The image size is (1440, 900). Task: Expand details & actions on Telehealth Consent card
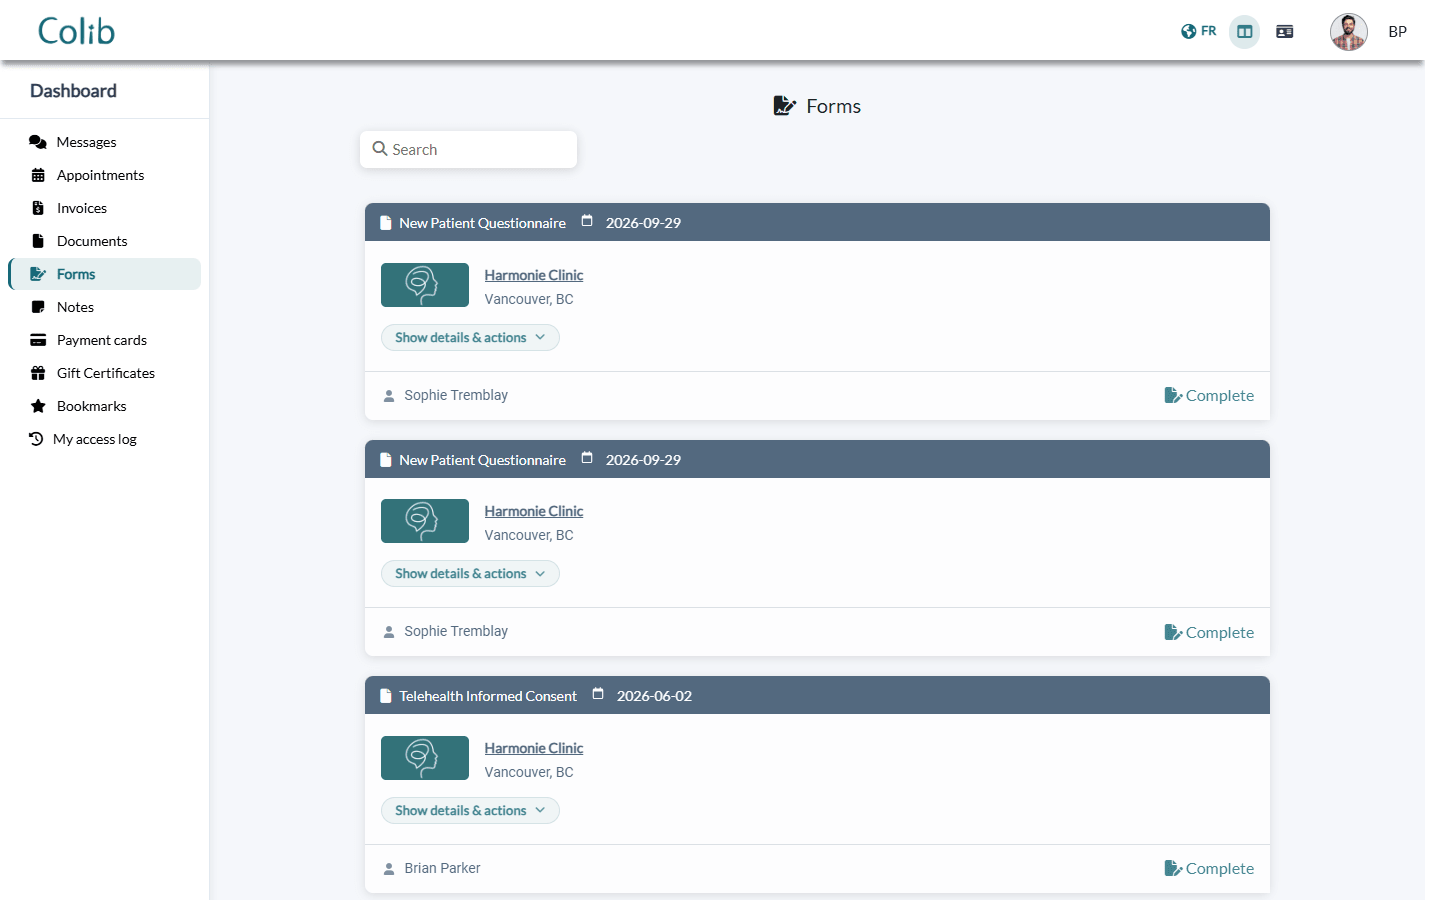coord(470,810)
